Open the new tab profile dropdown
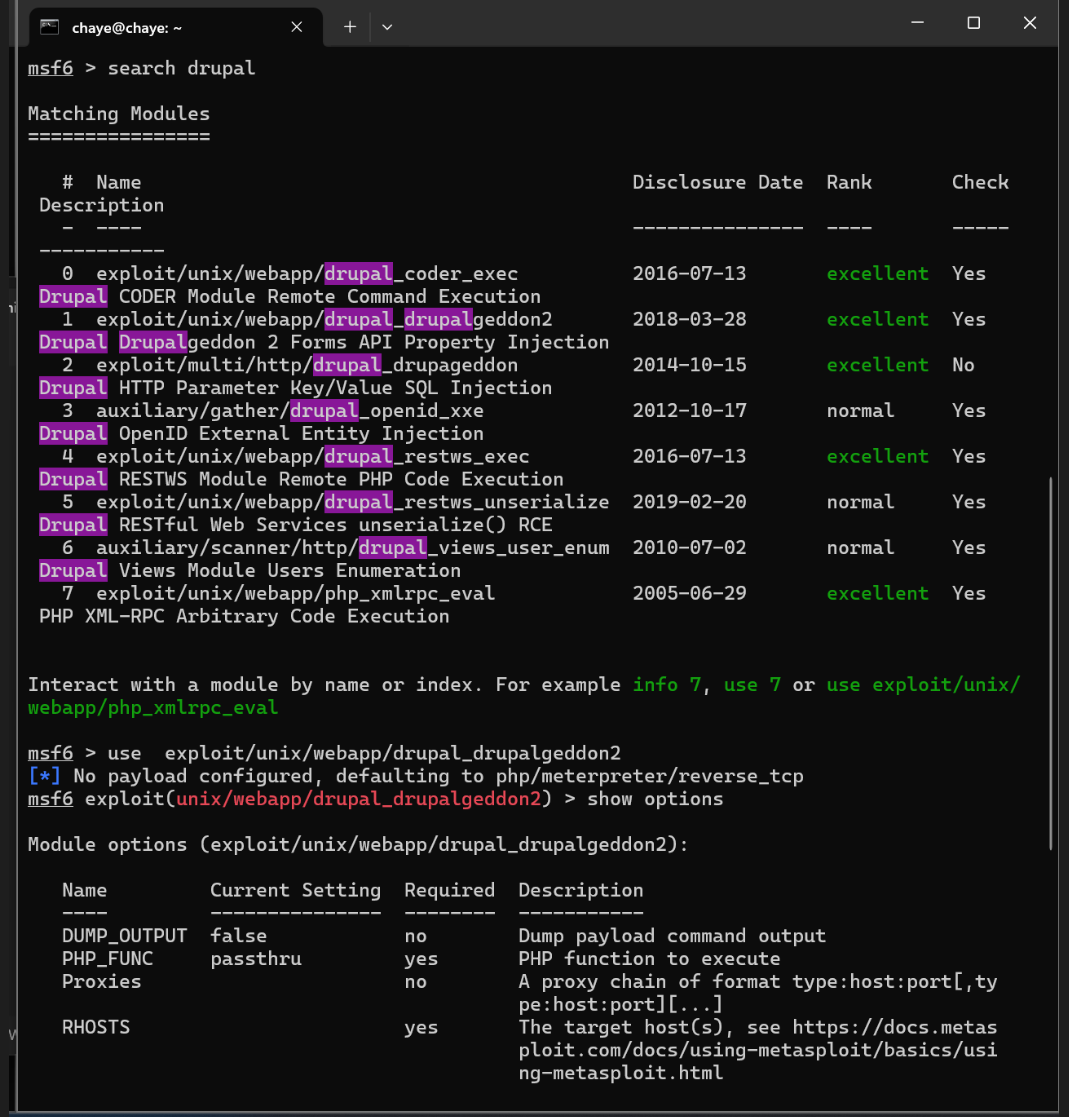Viewport: 1069px width, 1117px height. pos(387,27)
